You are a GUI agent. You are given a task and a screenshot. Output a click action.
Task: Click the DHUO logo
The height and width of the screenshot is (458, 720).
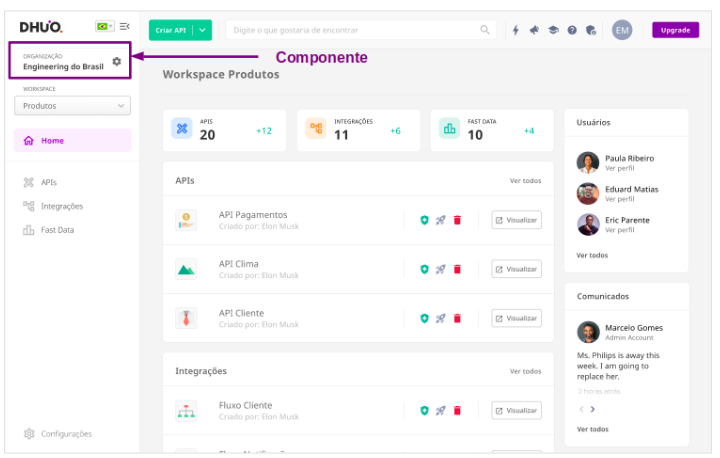click(41, 27)
